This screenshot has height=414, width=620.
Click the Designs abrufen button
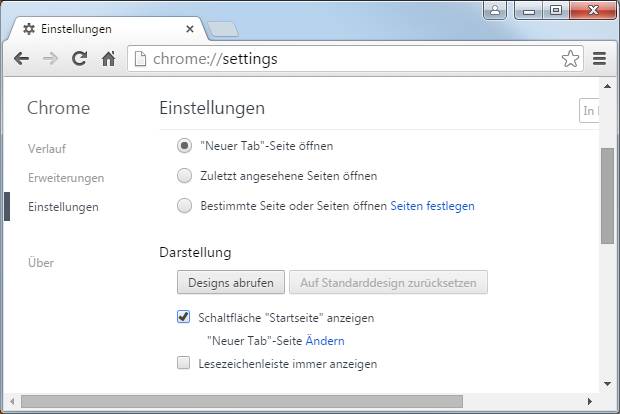pyautogui.click(x=231, y=282)
